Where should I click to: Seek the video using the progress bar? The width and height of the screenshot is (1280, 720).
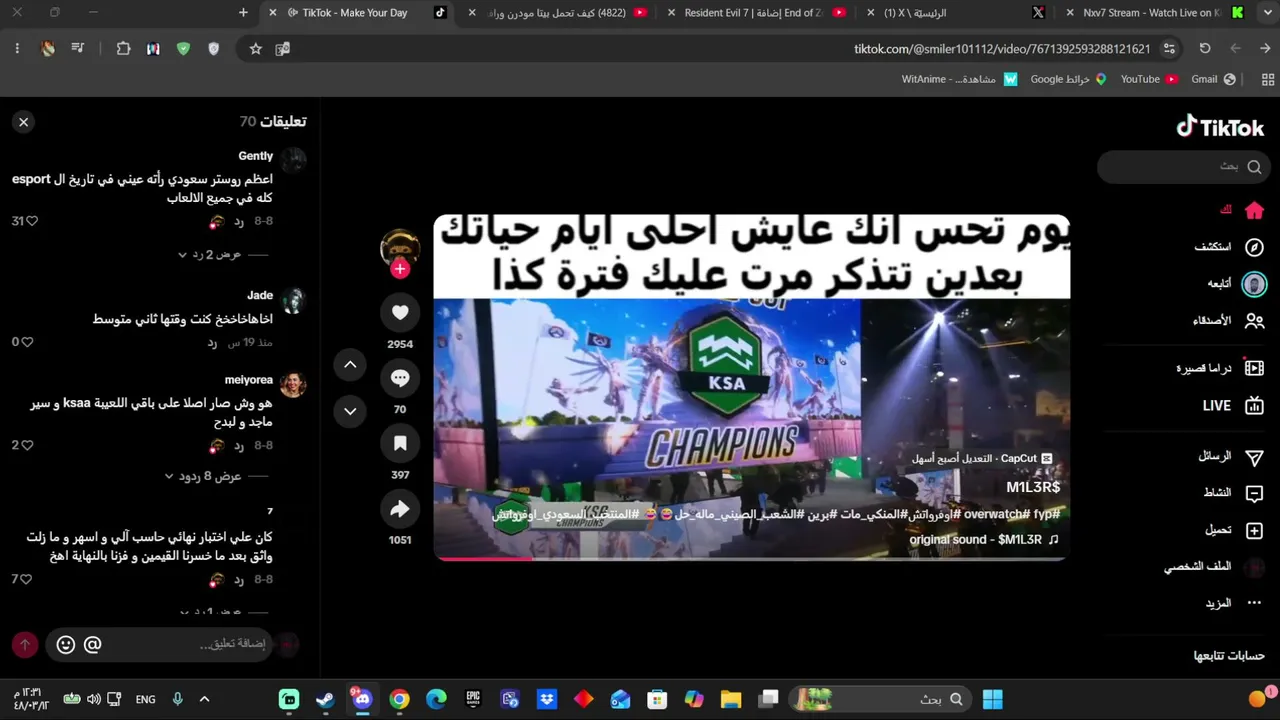pyautogui.click(x=752, y=558)
